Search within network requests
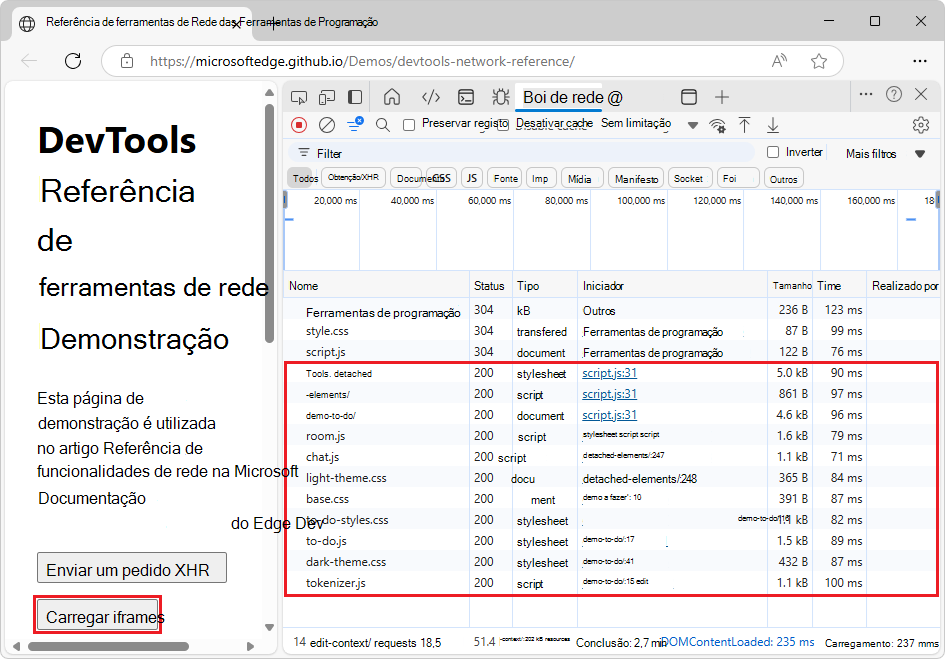This screenshot has height=659, width=945. [x=381, y=124]
